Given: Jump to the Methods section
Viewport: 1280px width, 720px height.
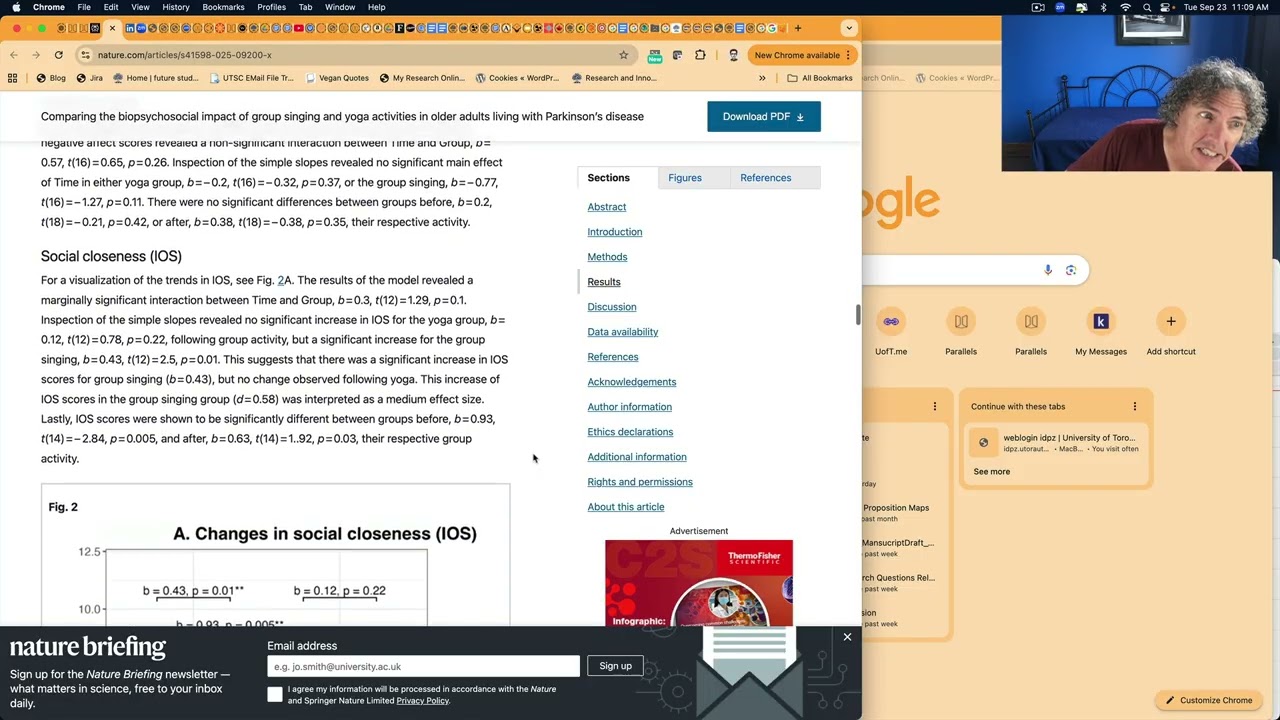Looking at the screenshot, I should (607, 257).
